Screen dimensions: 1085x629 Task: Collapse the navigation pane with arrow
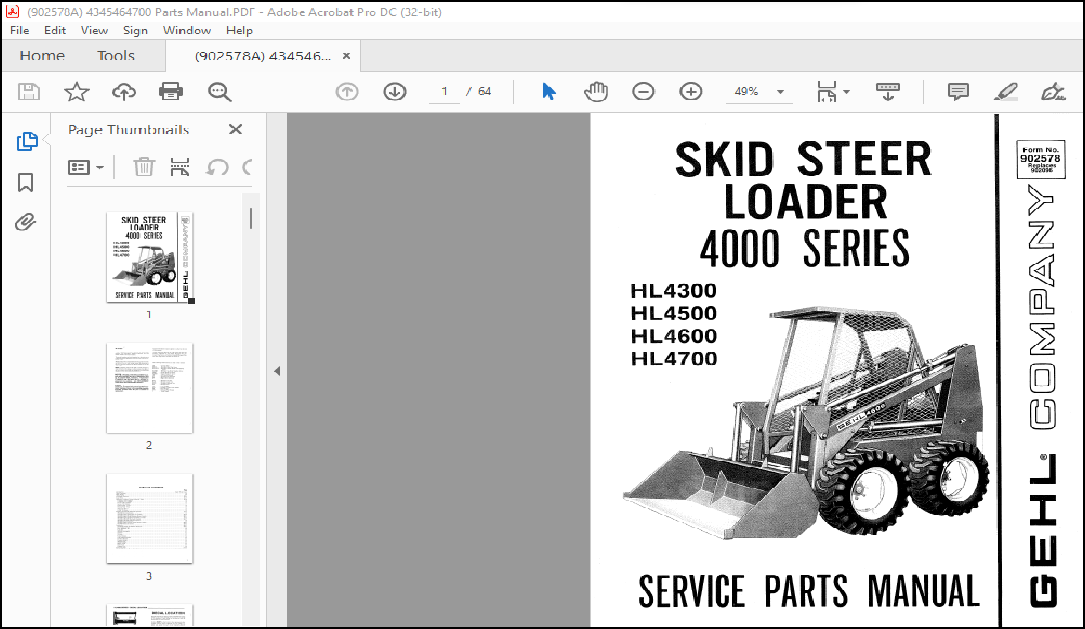coord(277,371)
